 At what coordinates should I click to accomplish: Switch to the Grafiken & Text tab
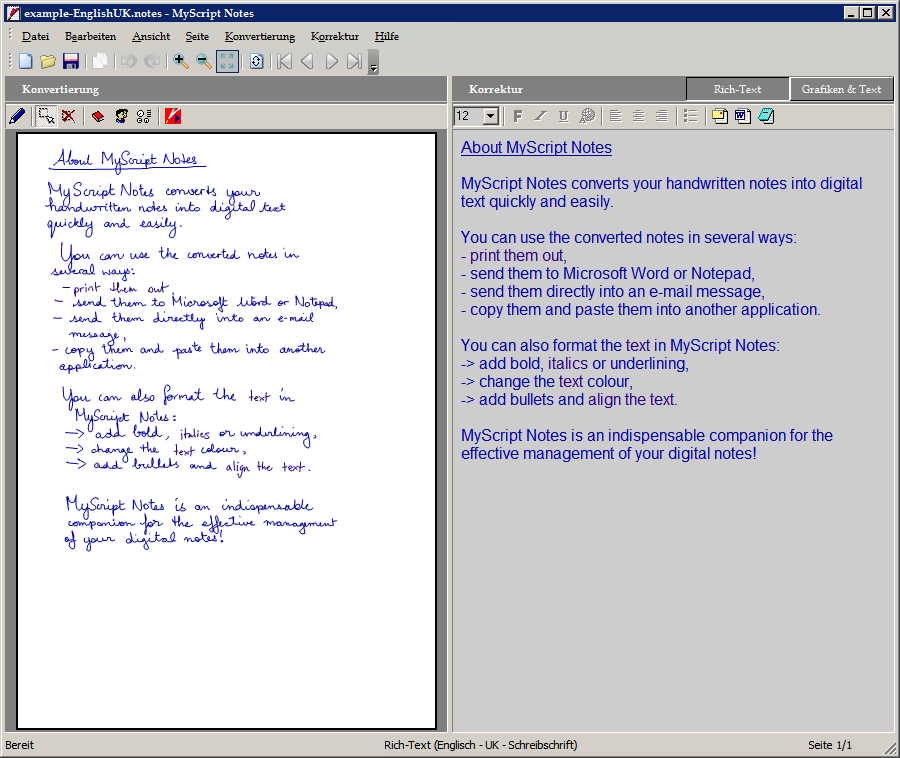[x=841, y=90]
